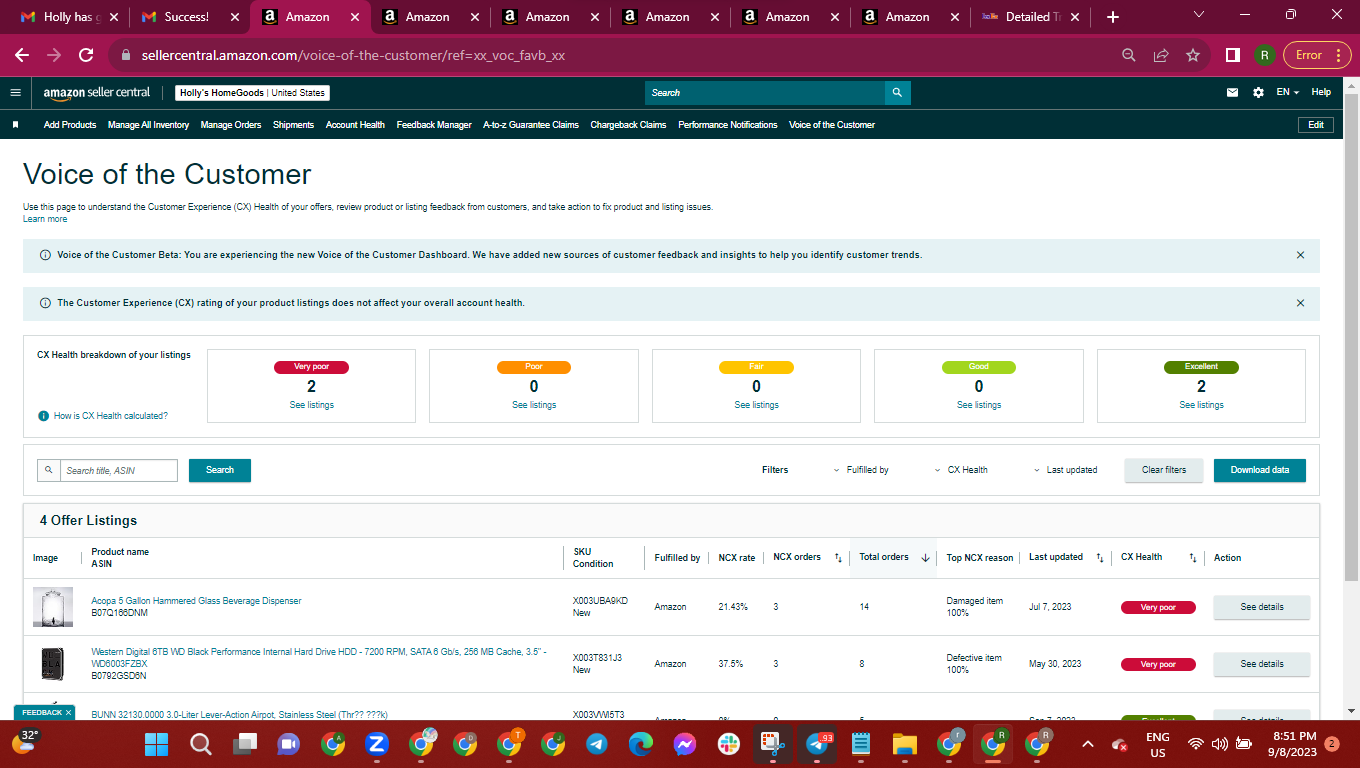Open the Seller Central hamburger menu
1360x768 pixels.
tap(15, 93)
